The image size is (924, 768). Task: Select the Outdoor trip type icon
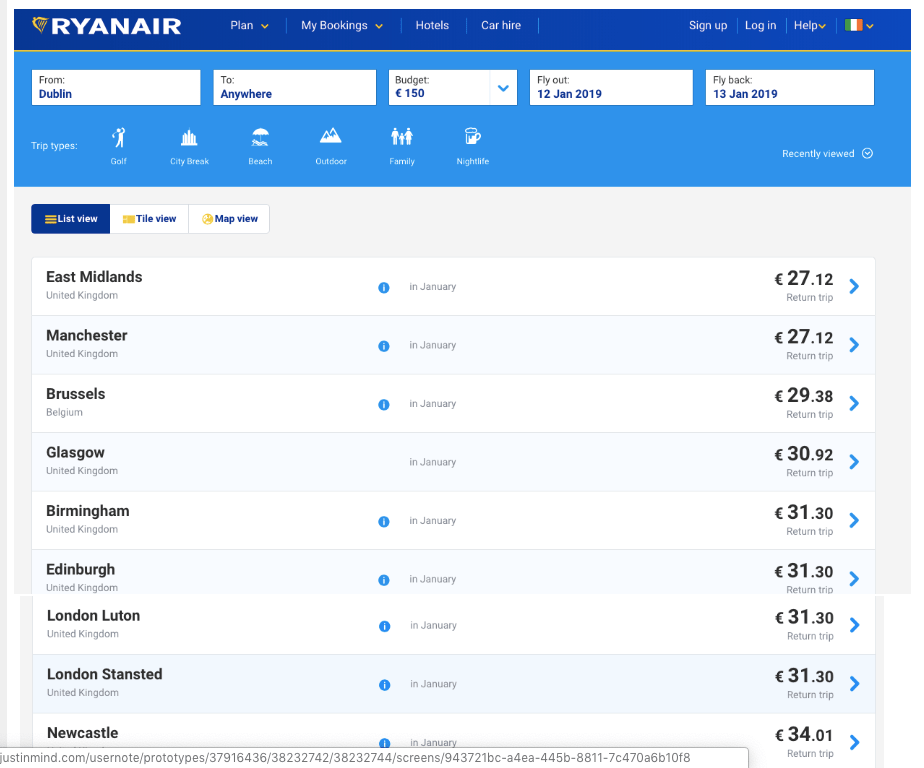pyautogui.click(x=331, y=137)
